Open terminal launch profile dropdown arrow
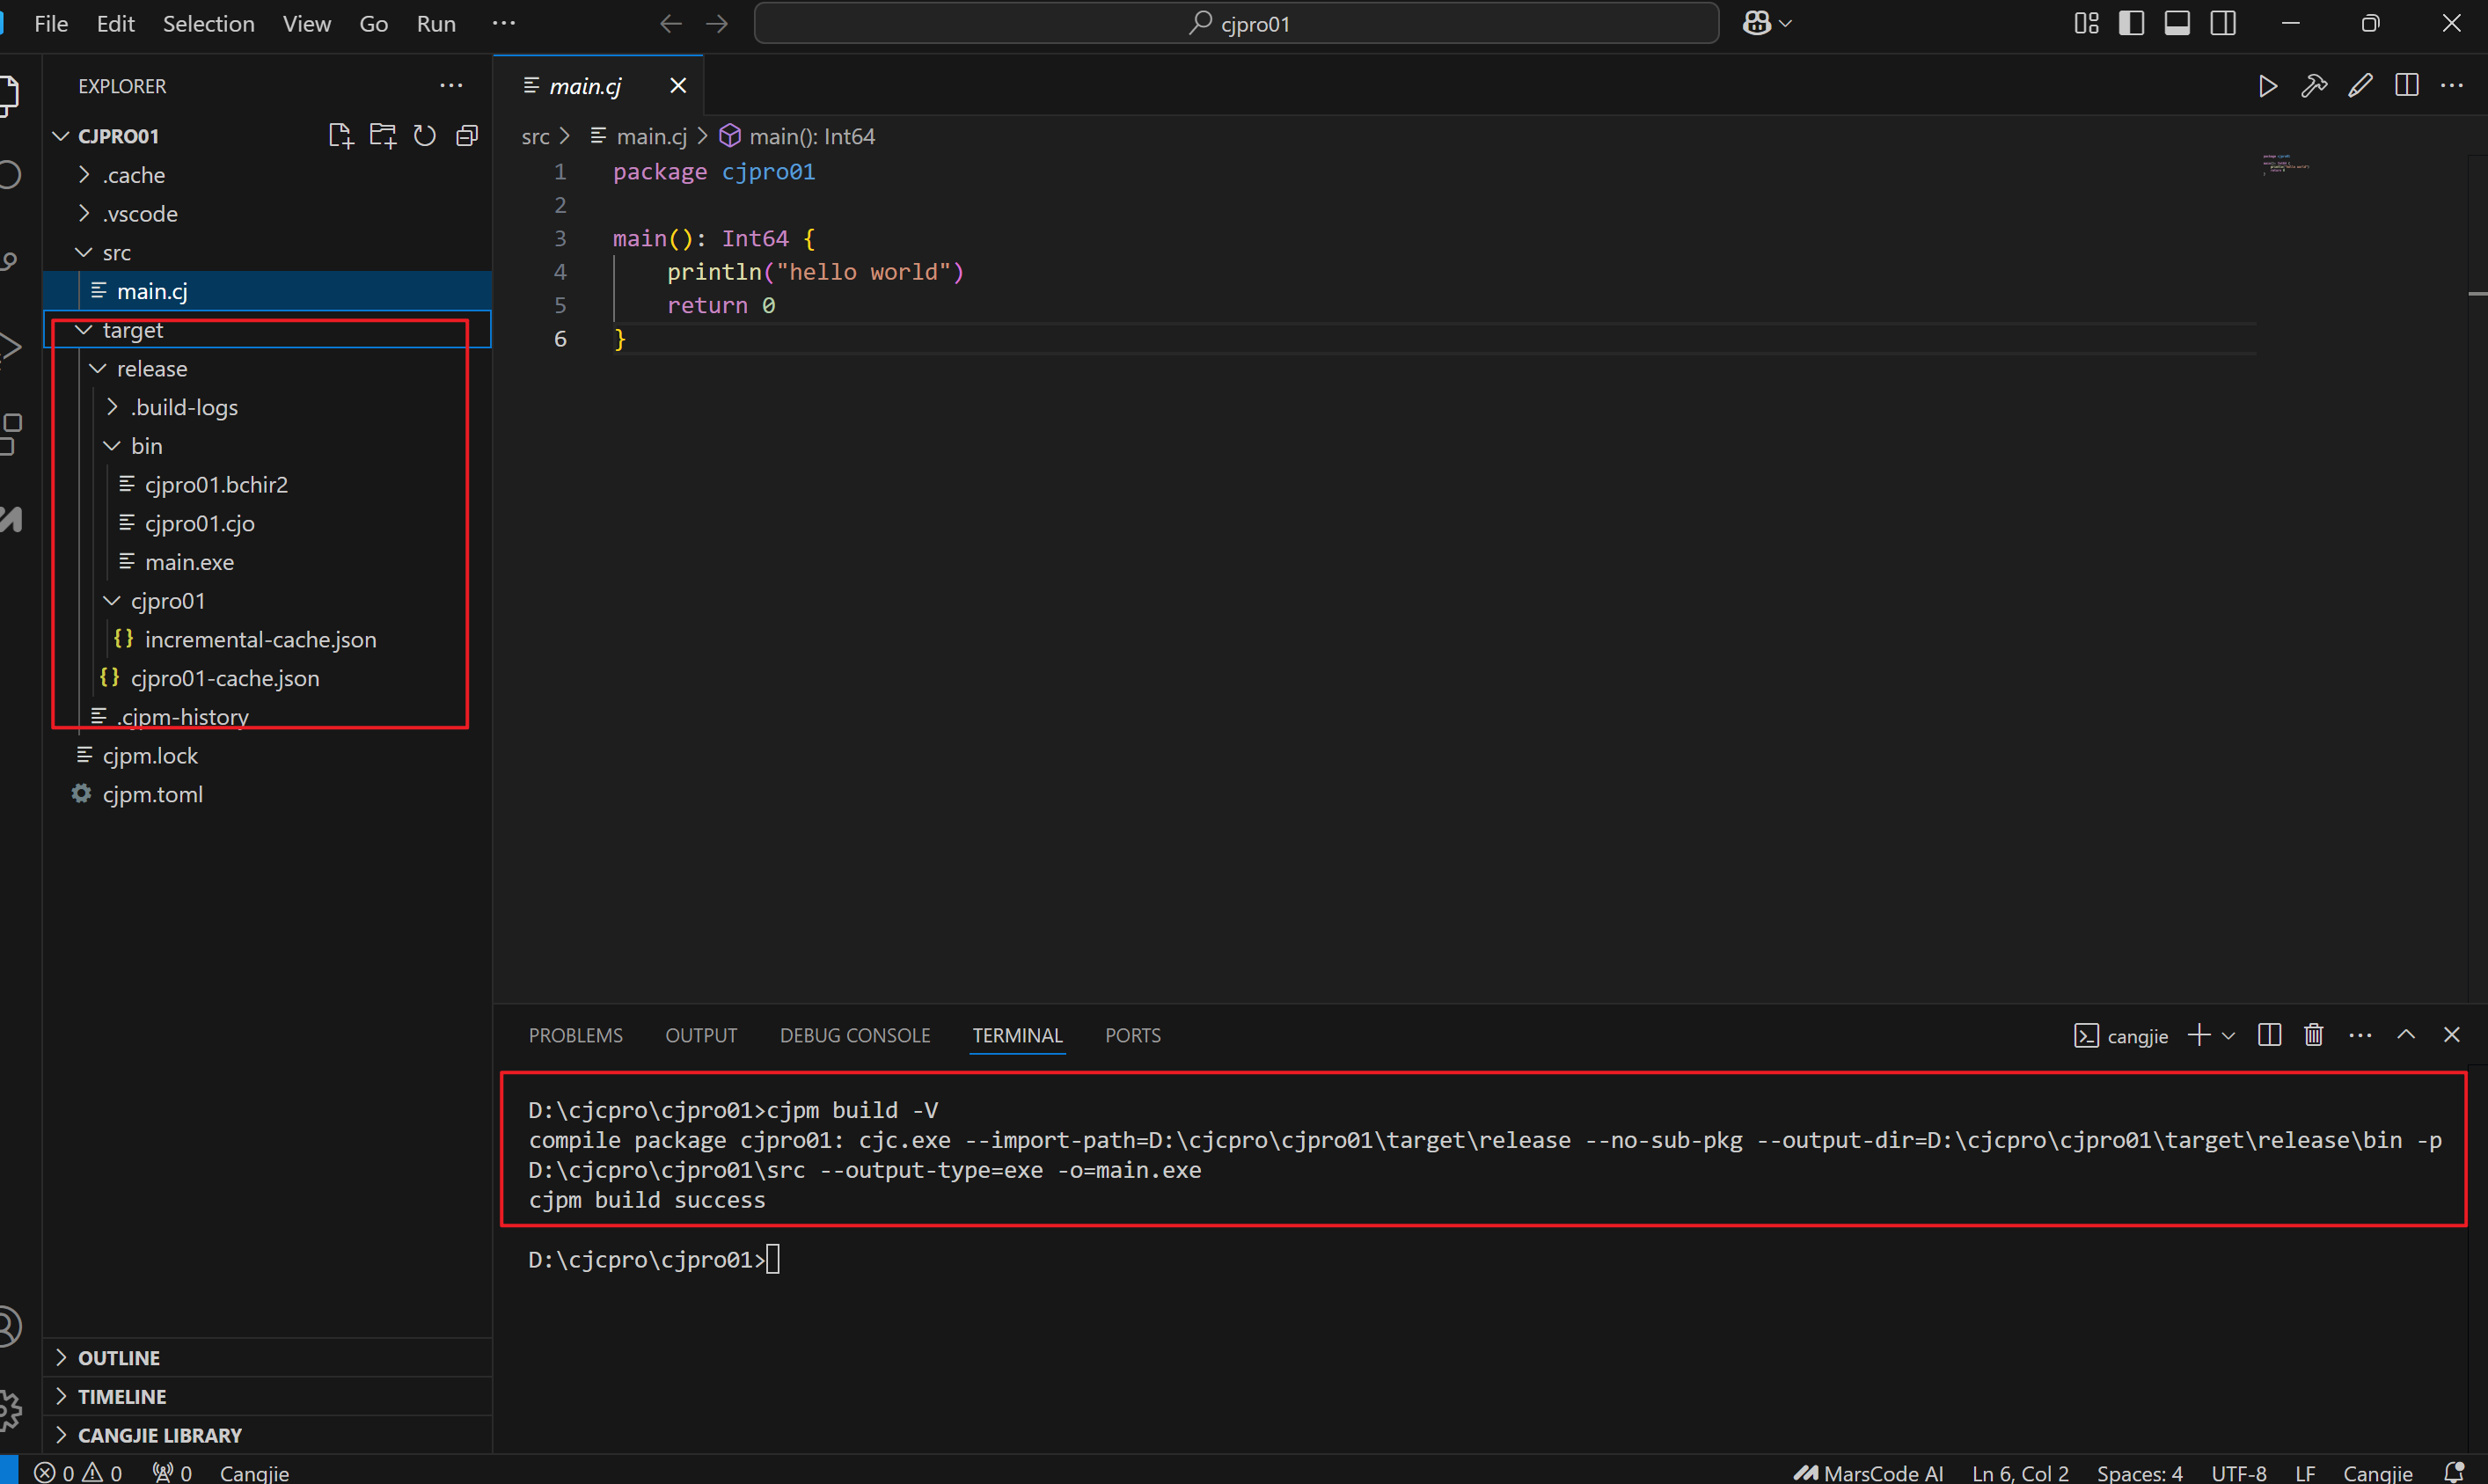The width and height of the screenshot is (2488, 1484). coord(2229,1036)
